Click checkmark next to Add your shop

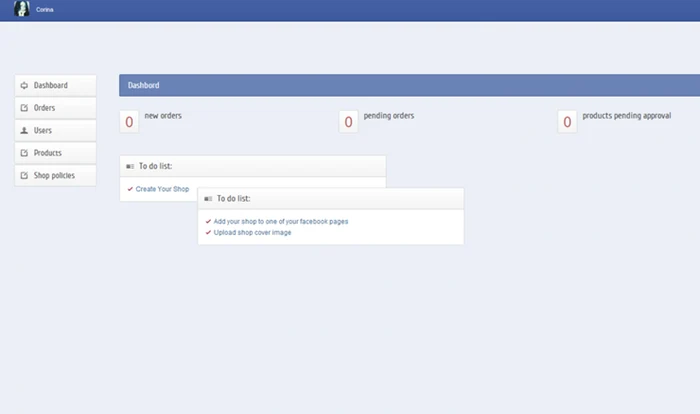(x=208, y=222)
